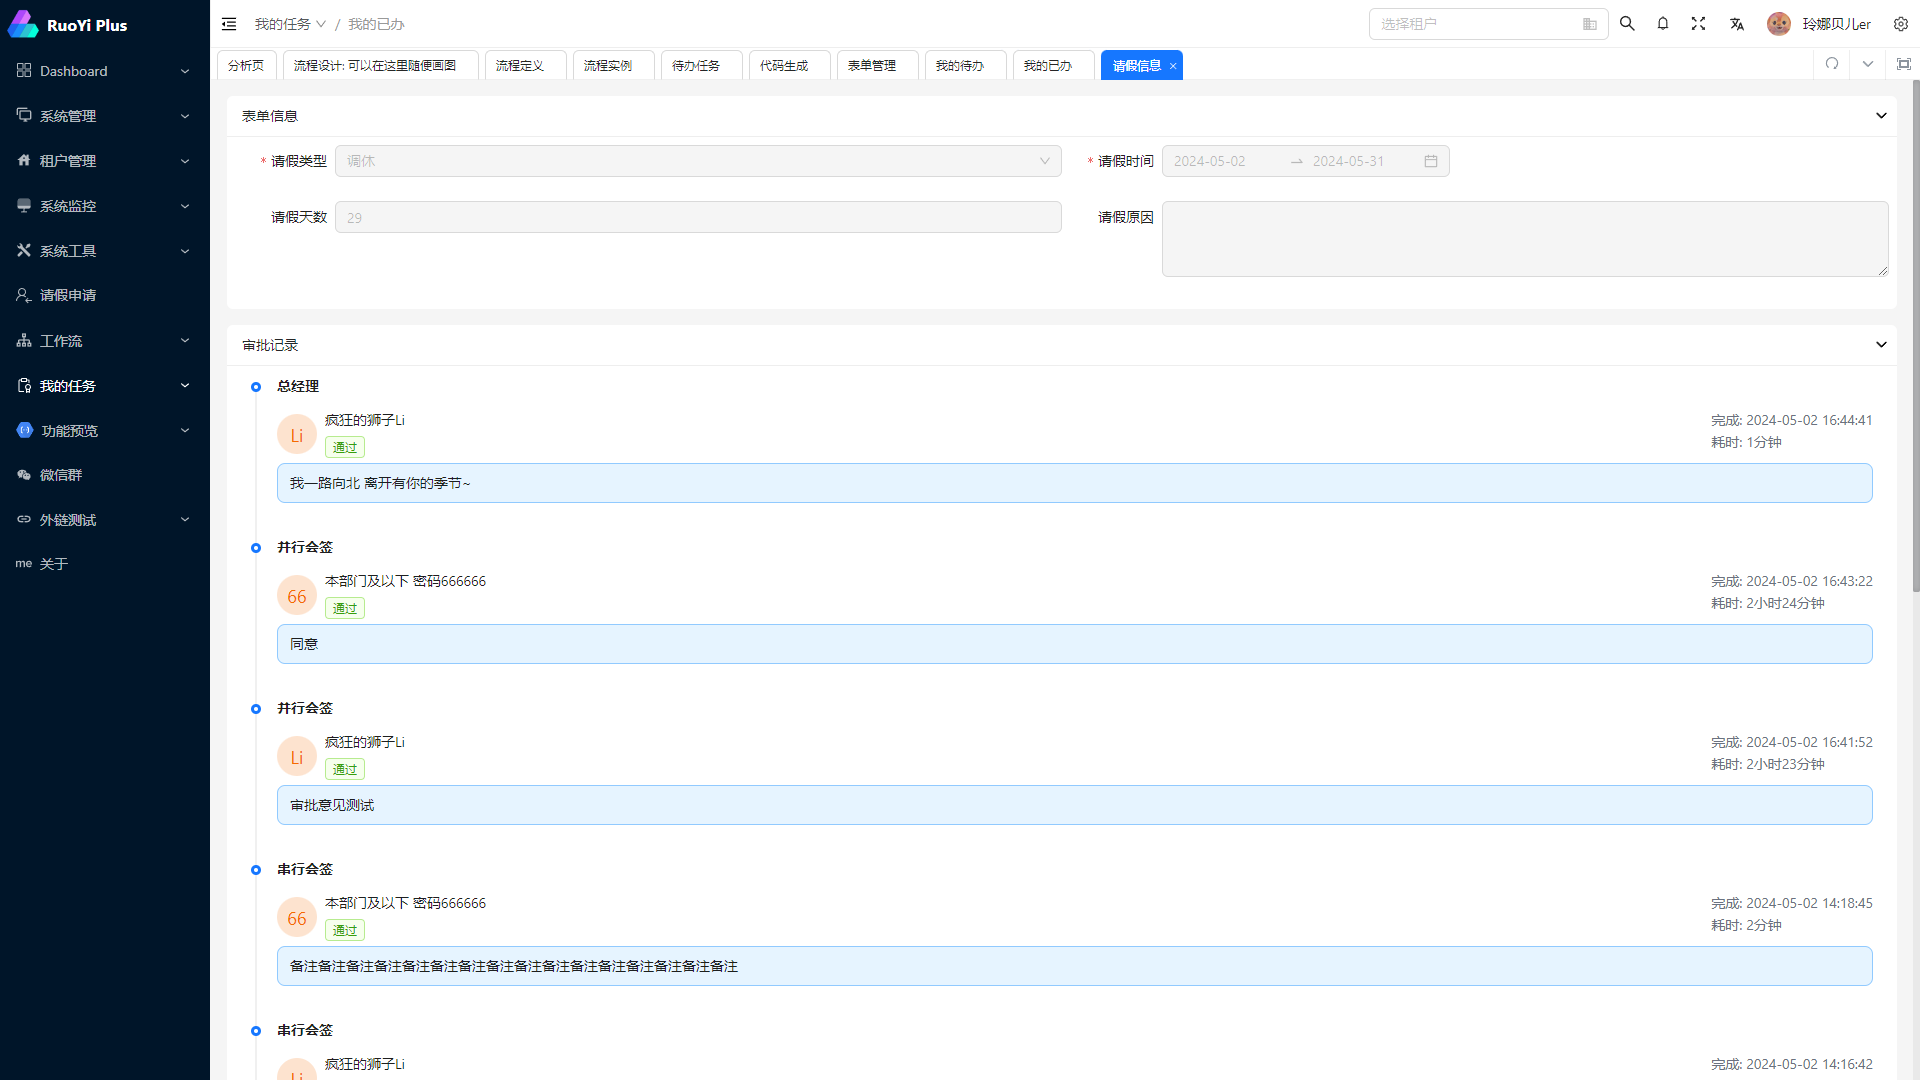Open layout settings gear icon
Image resolution: width=1920 pixels, height=1080 pixels.
point(1901,23)
